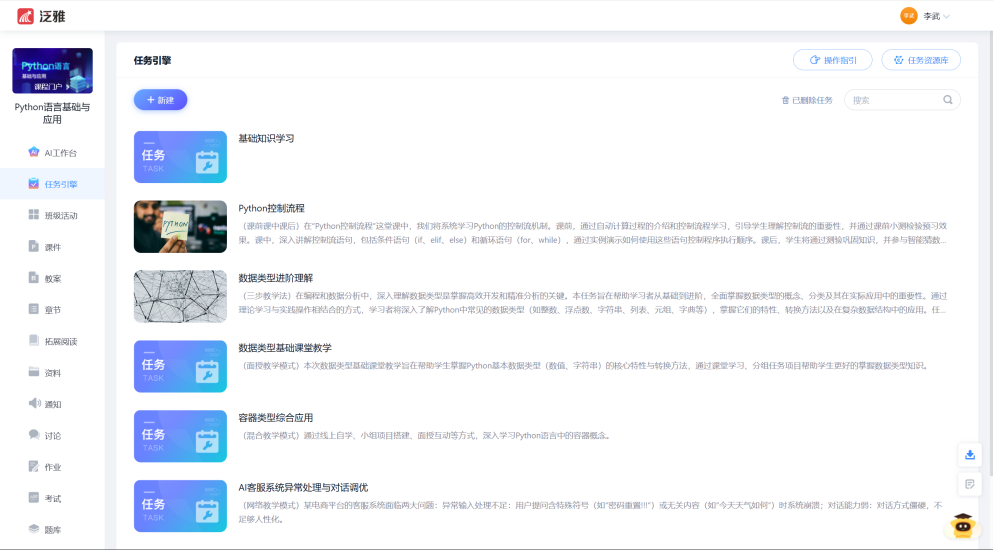
Task: Click 容器类型综合应用 task icon
Action: point(180,436)
